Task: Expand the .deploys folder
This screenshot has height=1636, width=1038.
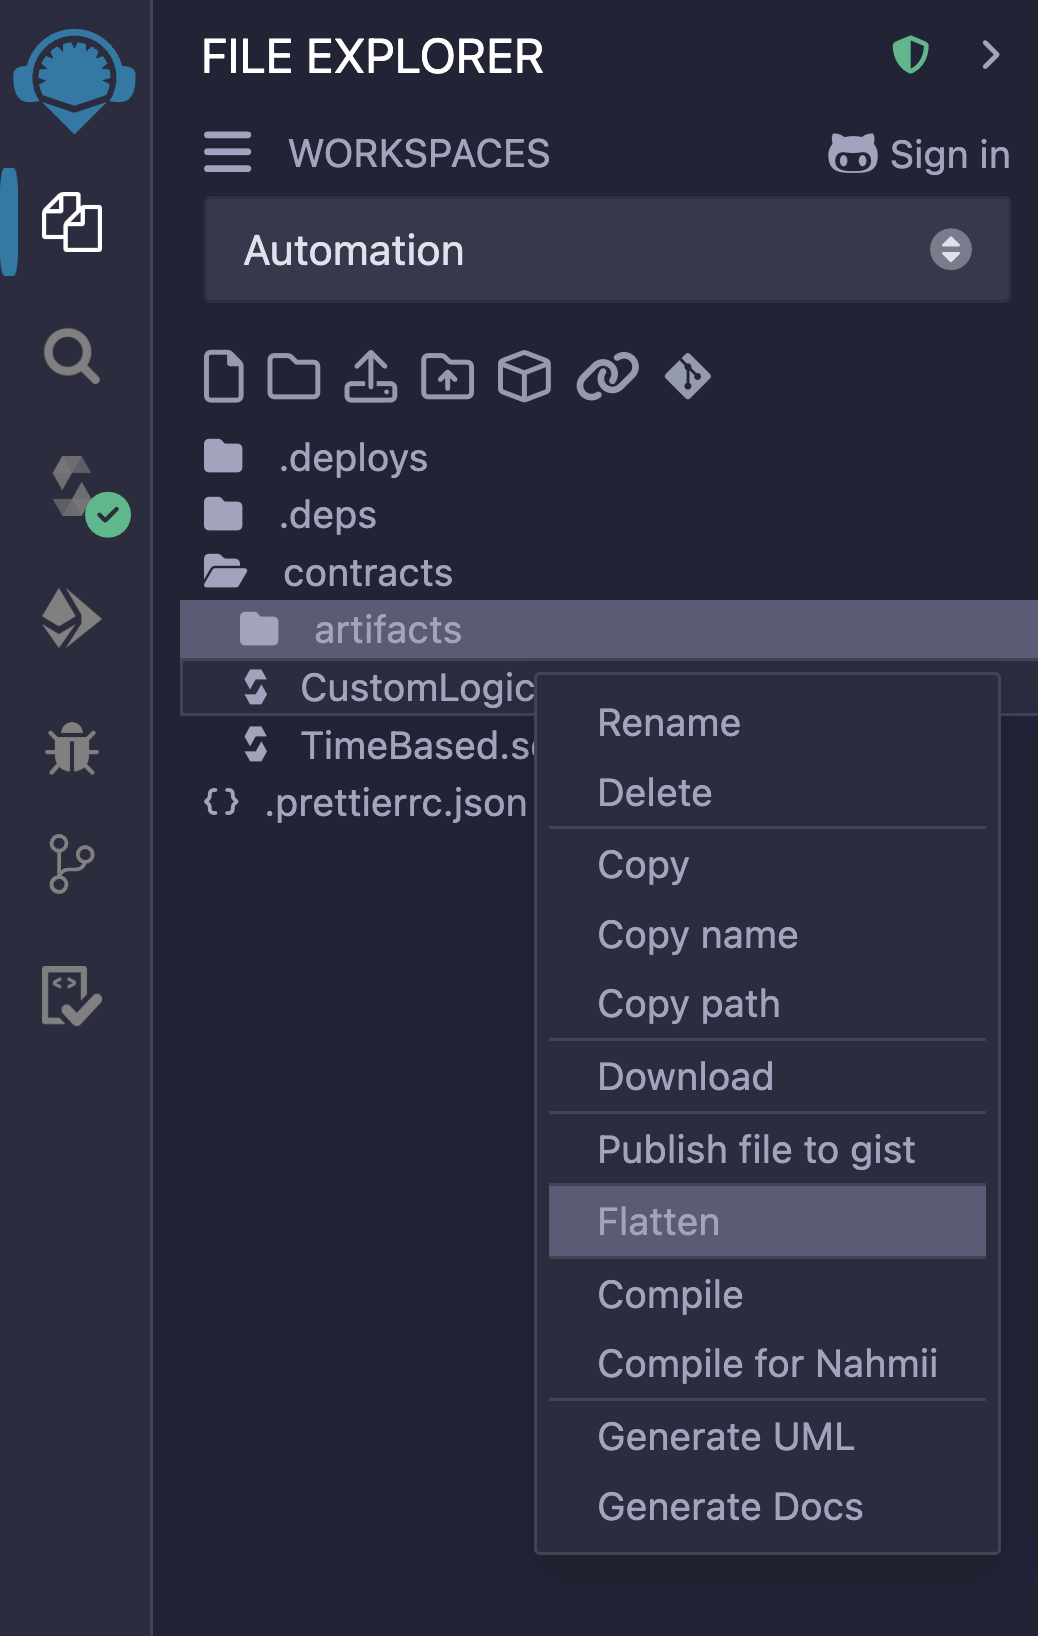Action: coord(352,458)
